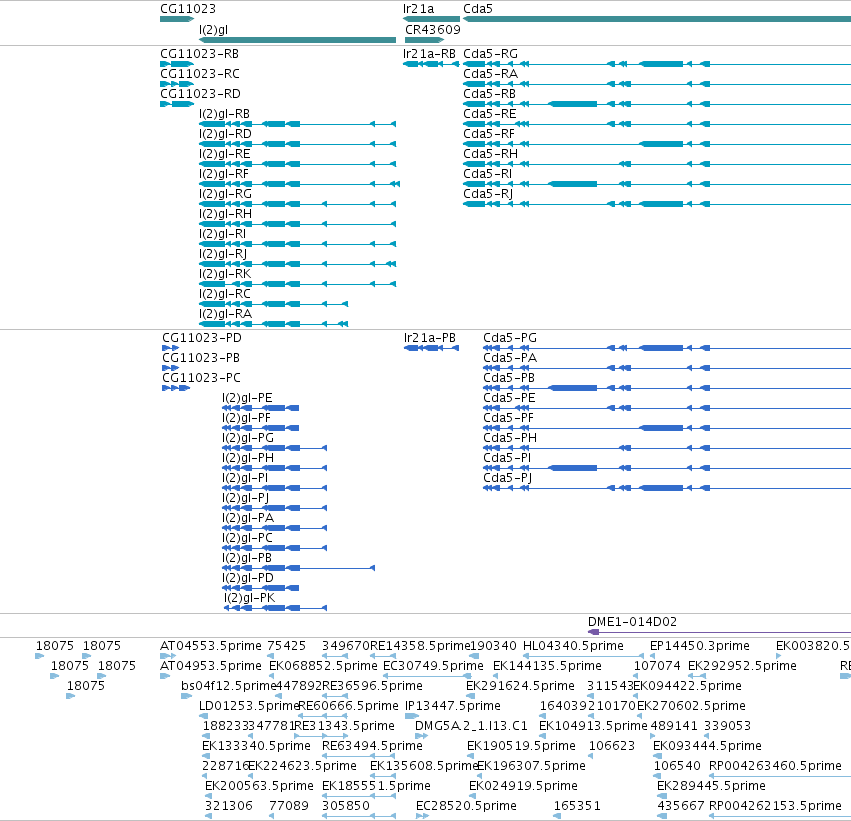Open transcript Cda5-RE
The width and height of the screenshot is (851, 821).
657,124
